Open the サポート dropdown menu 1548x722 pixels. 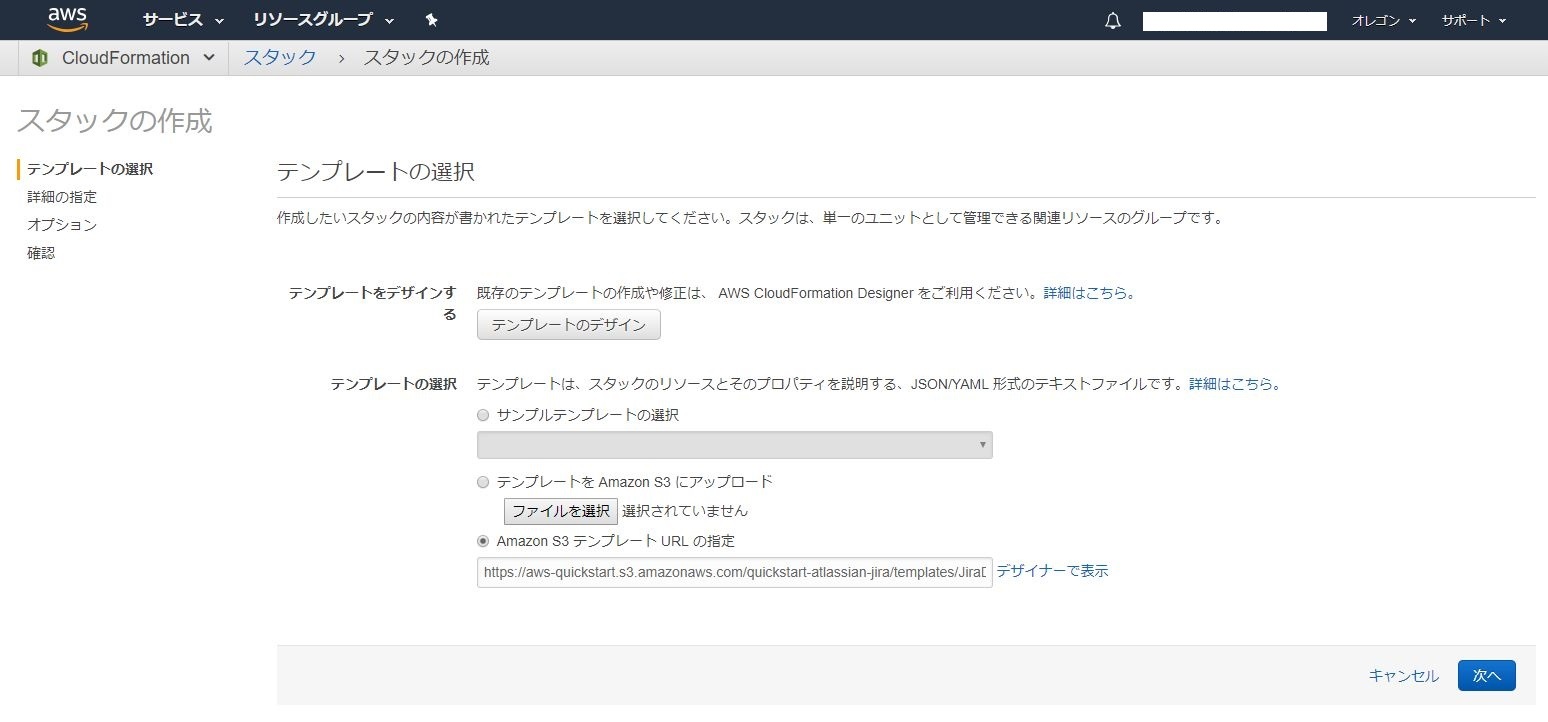[x=1474, y=21]
